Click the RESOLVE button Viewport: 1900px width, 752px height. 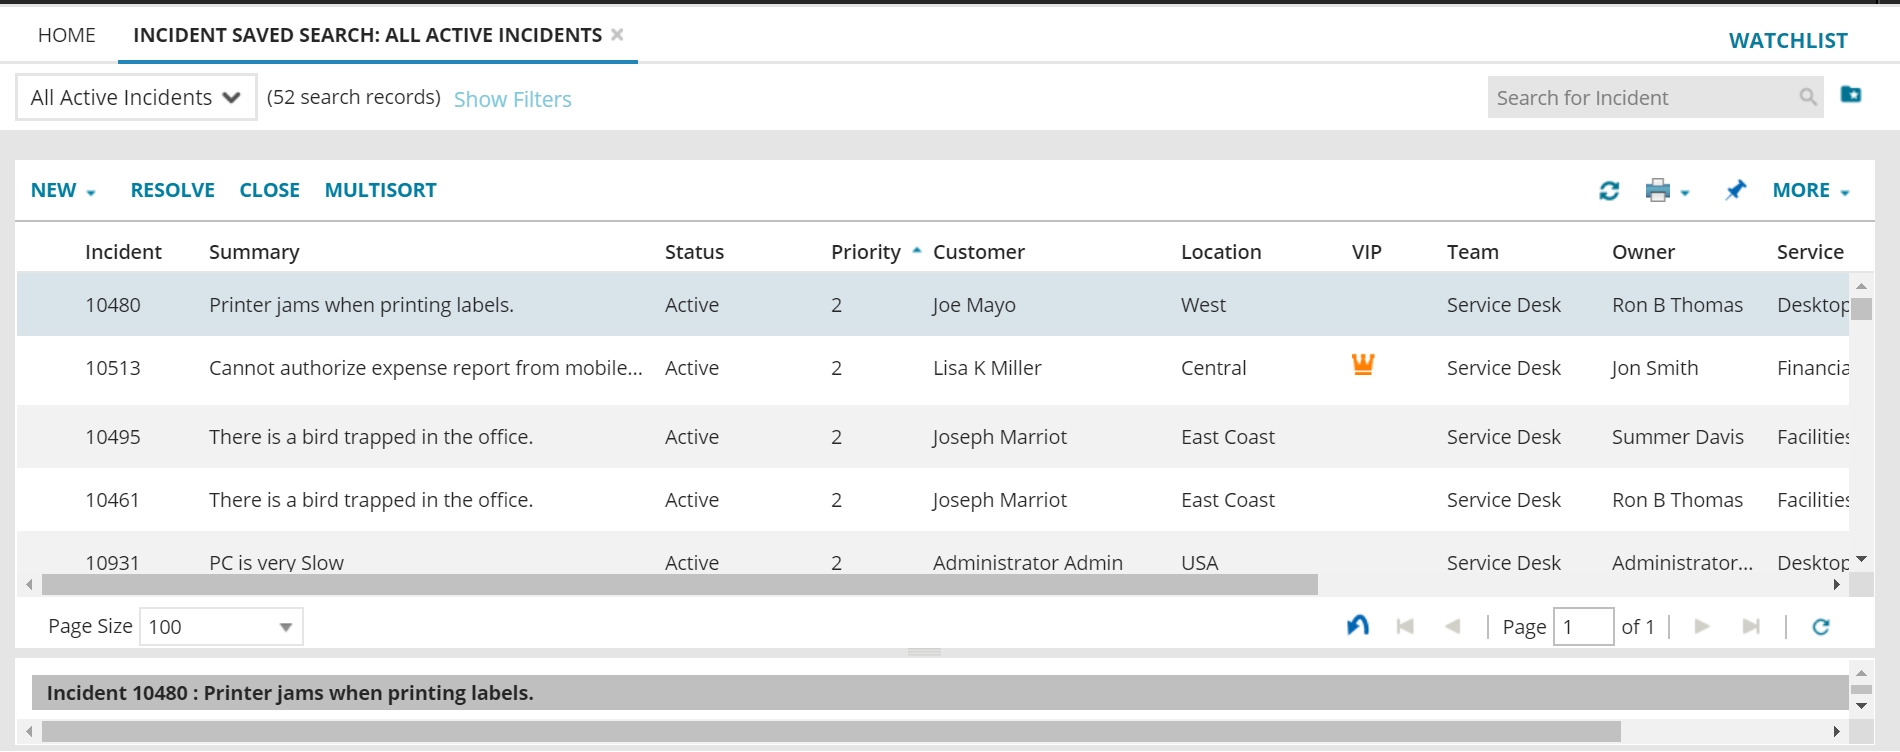tap(173, 190)
